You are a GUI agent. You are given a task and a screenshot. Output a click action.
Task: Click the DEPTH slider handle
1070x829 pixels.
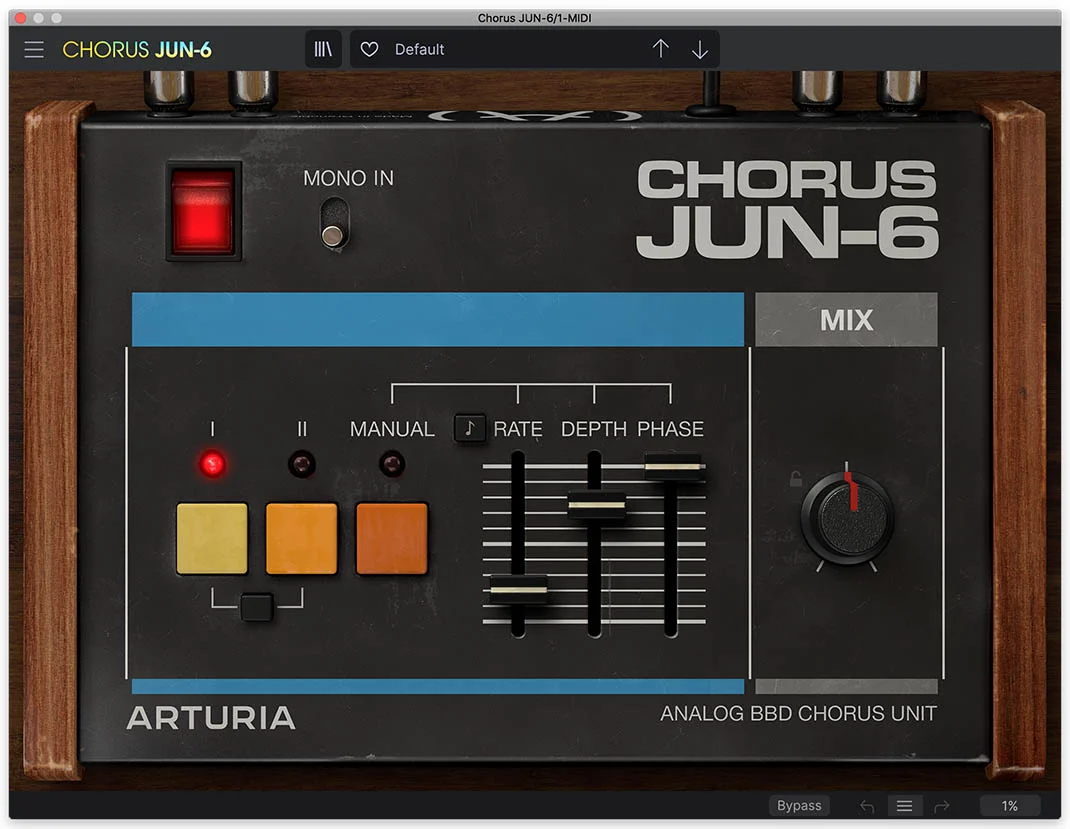(596, 506)
